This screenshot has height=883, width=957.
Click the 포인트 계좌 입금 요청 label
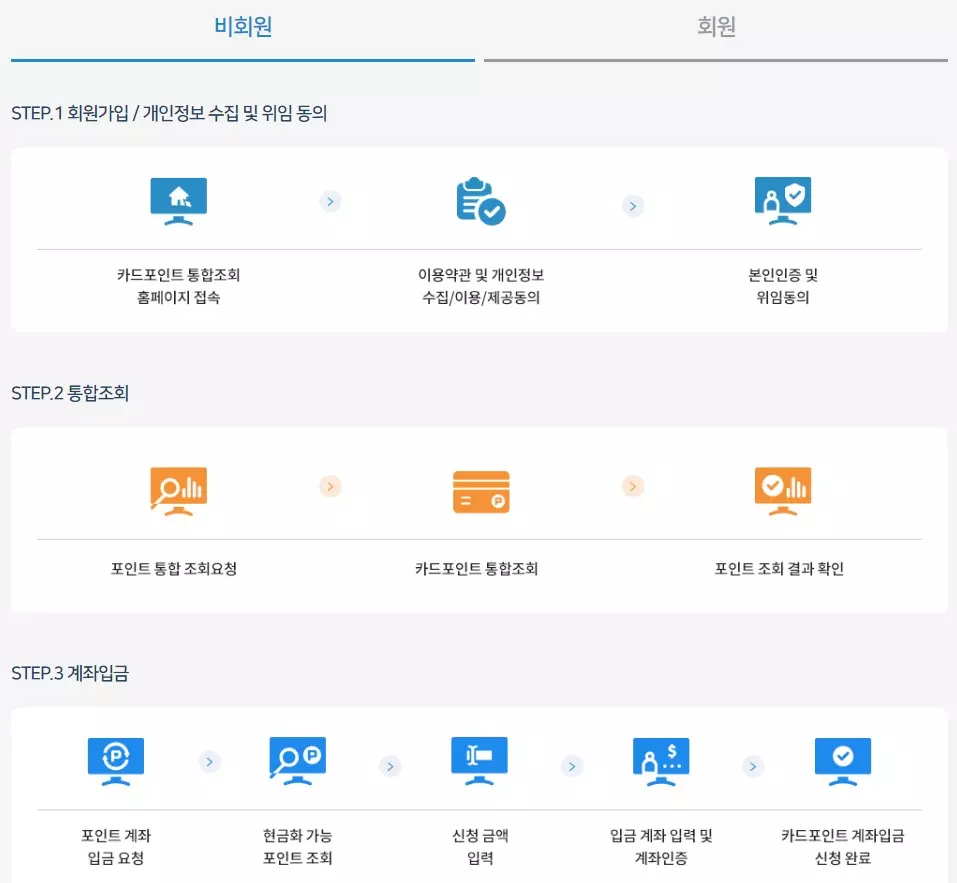pos(116,847)
